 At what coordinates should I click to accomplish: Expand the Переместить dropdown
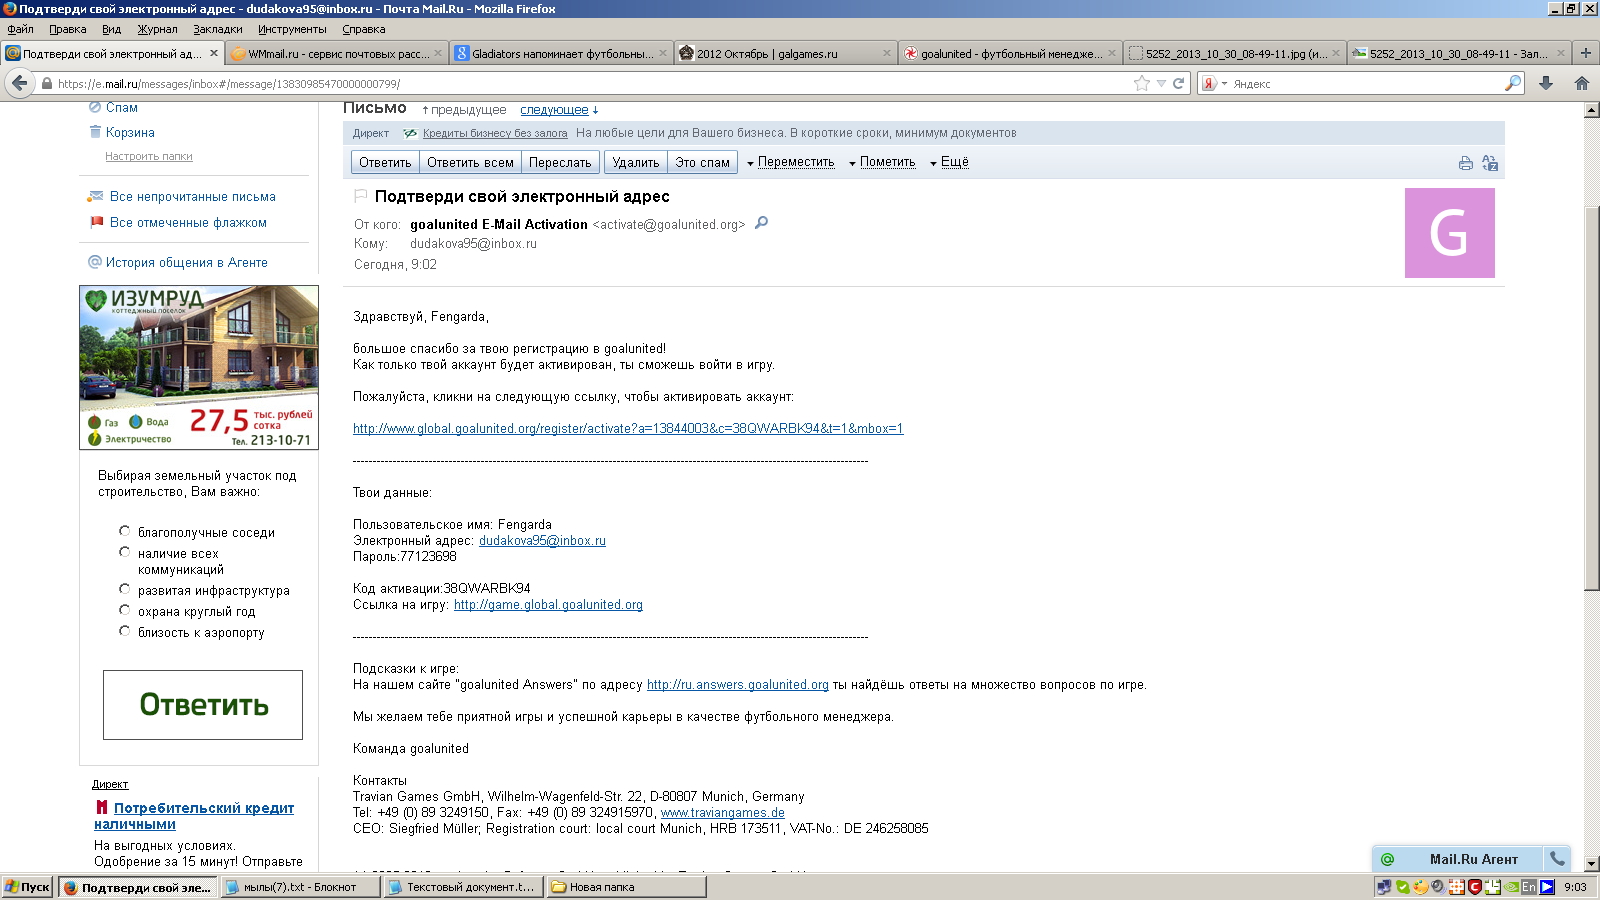click(x=791, y=162)
